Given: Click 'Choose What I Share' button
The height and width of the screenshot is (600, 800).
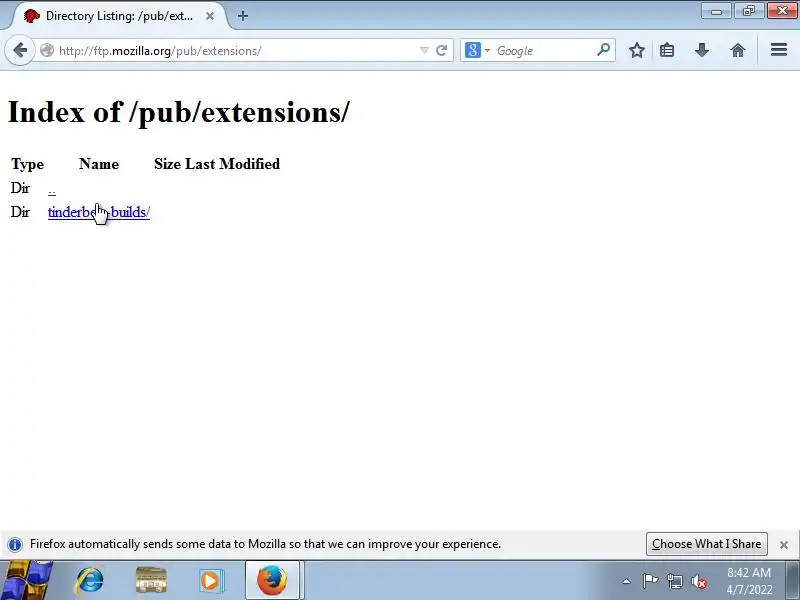Looking at the screenshot, I should [x=707, y=544].
